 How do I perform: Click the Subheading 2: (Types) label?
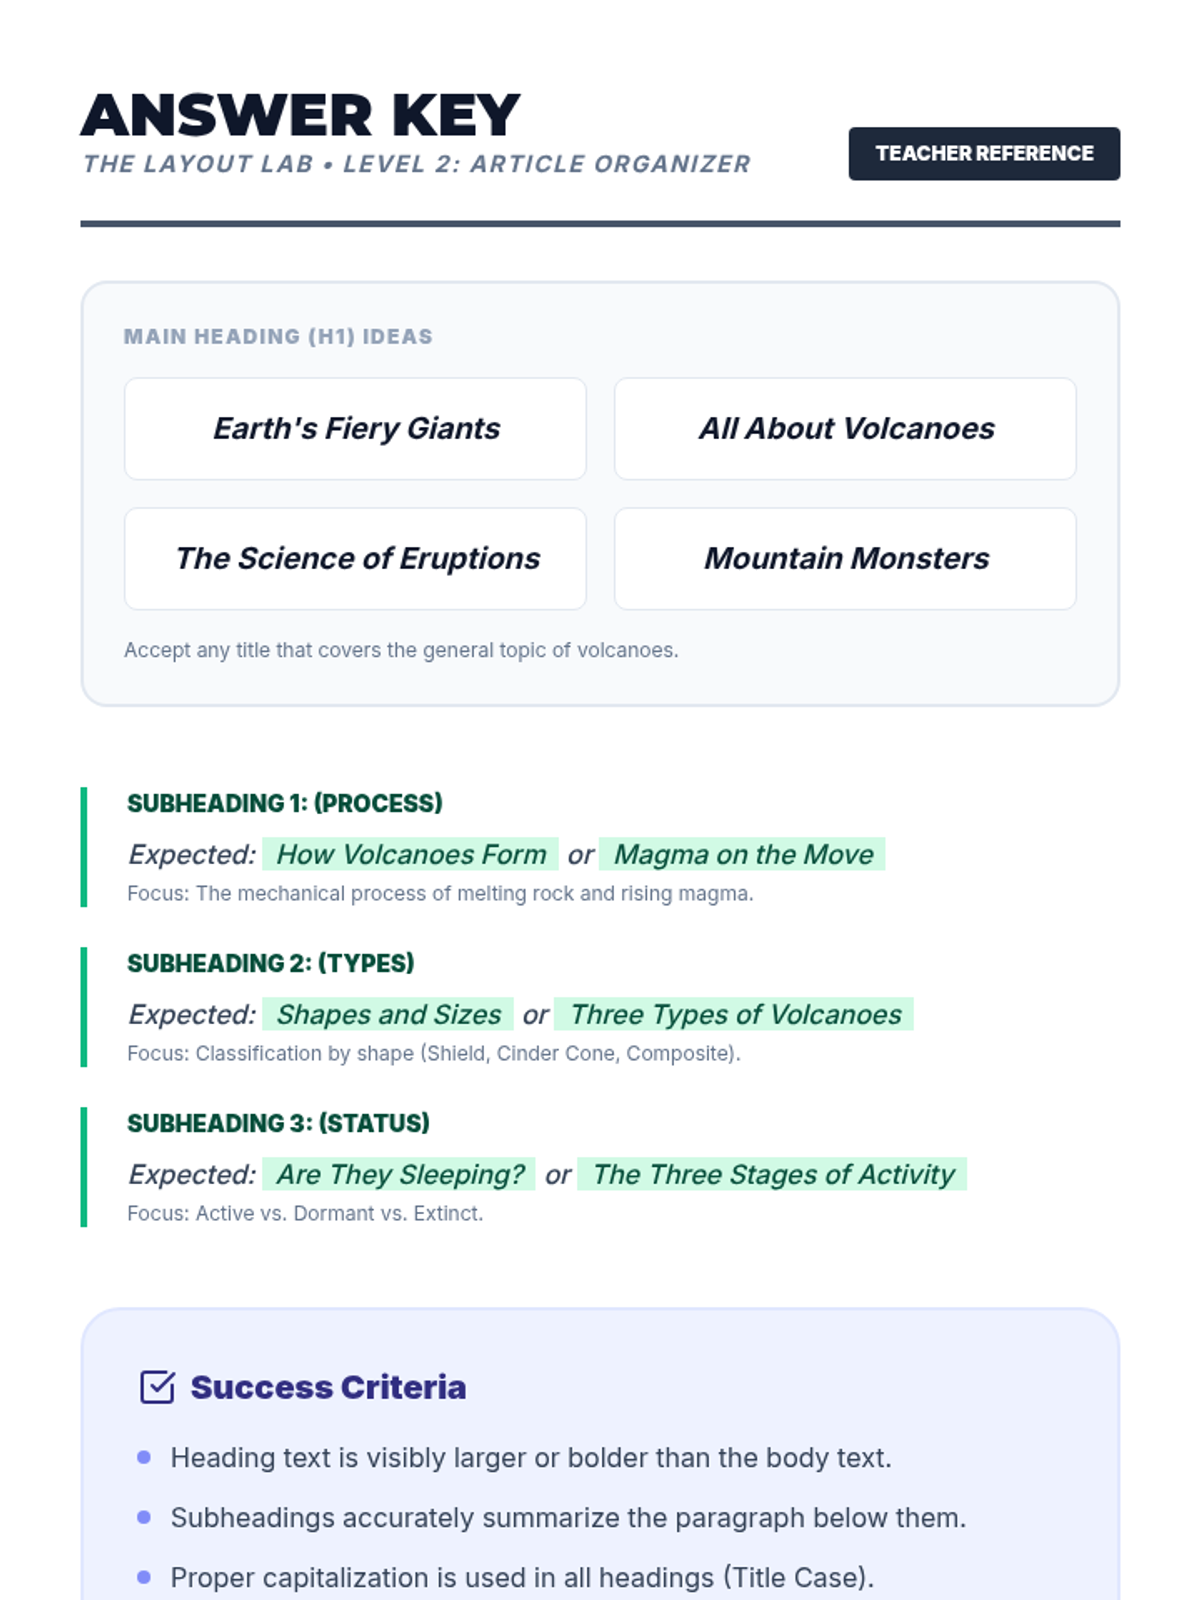point(270,963)
